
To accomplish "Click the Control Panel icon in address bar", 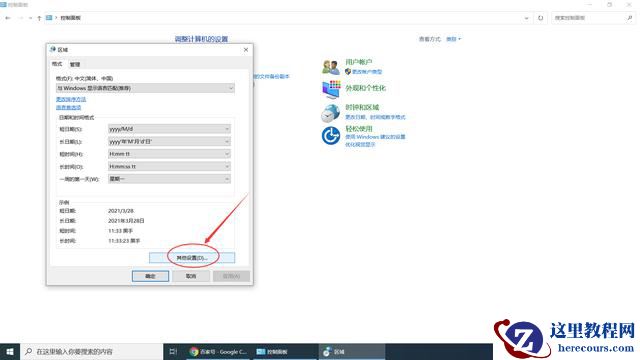I will click(x=49, y=18).
